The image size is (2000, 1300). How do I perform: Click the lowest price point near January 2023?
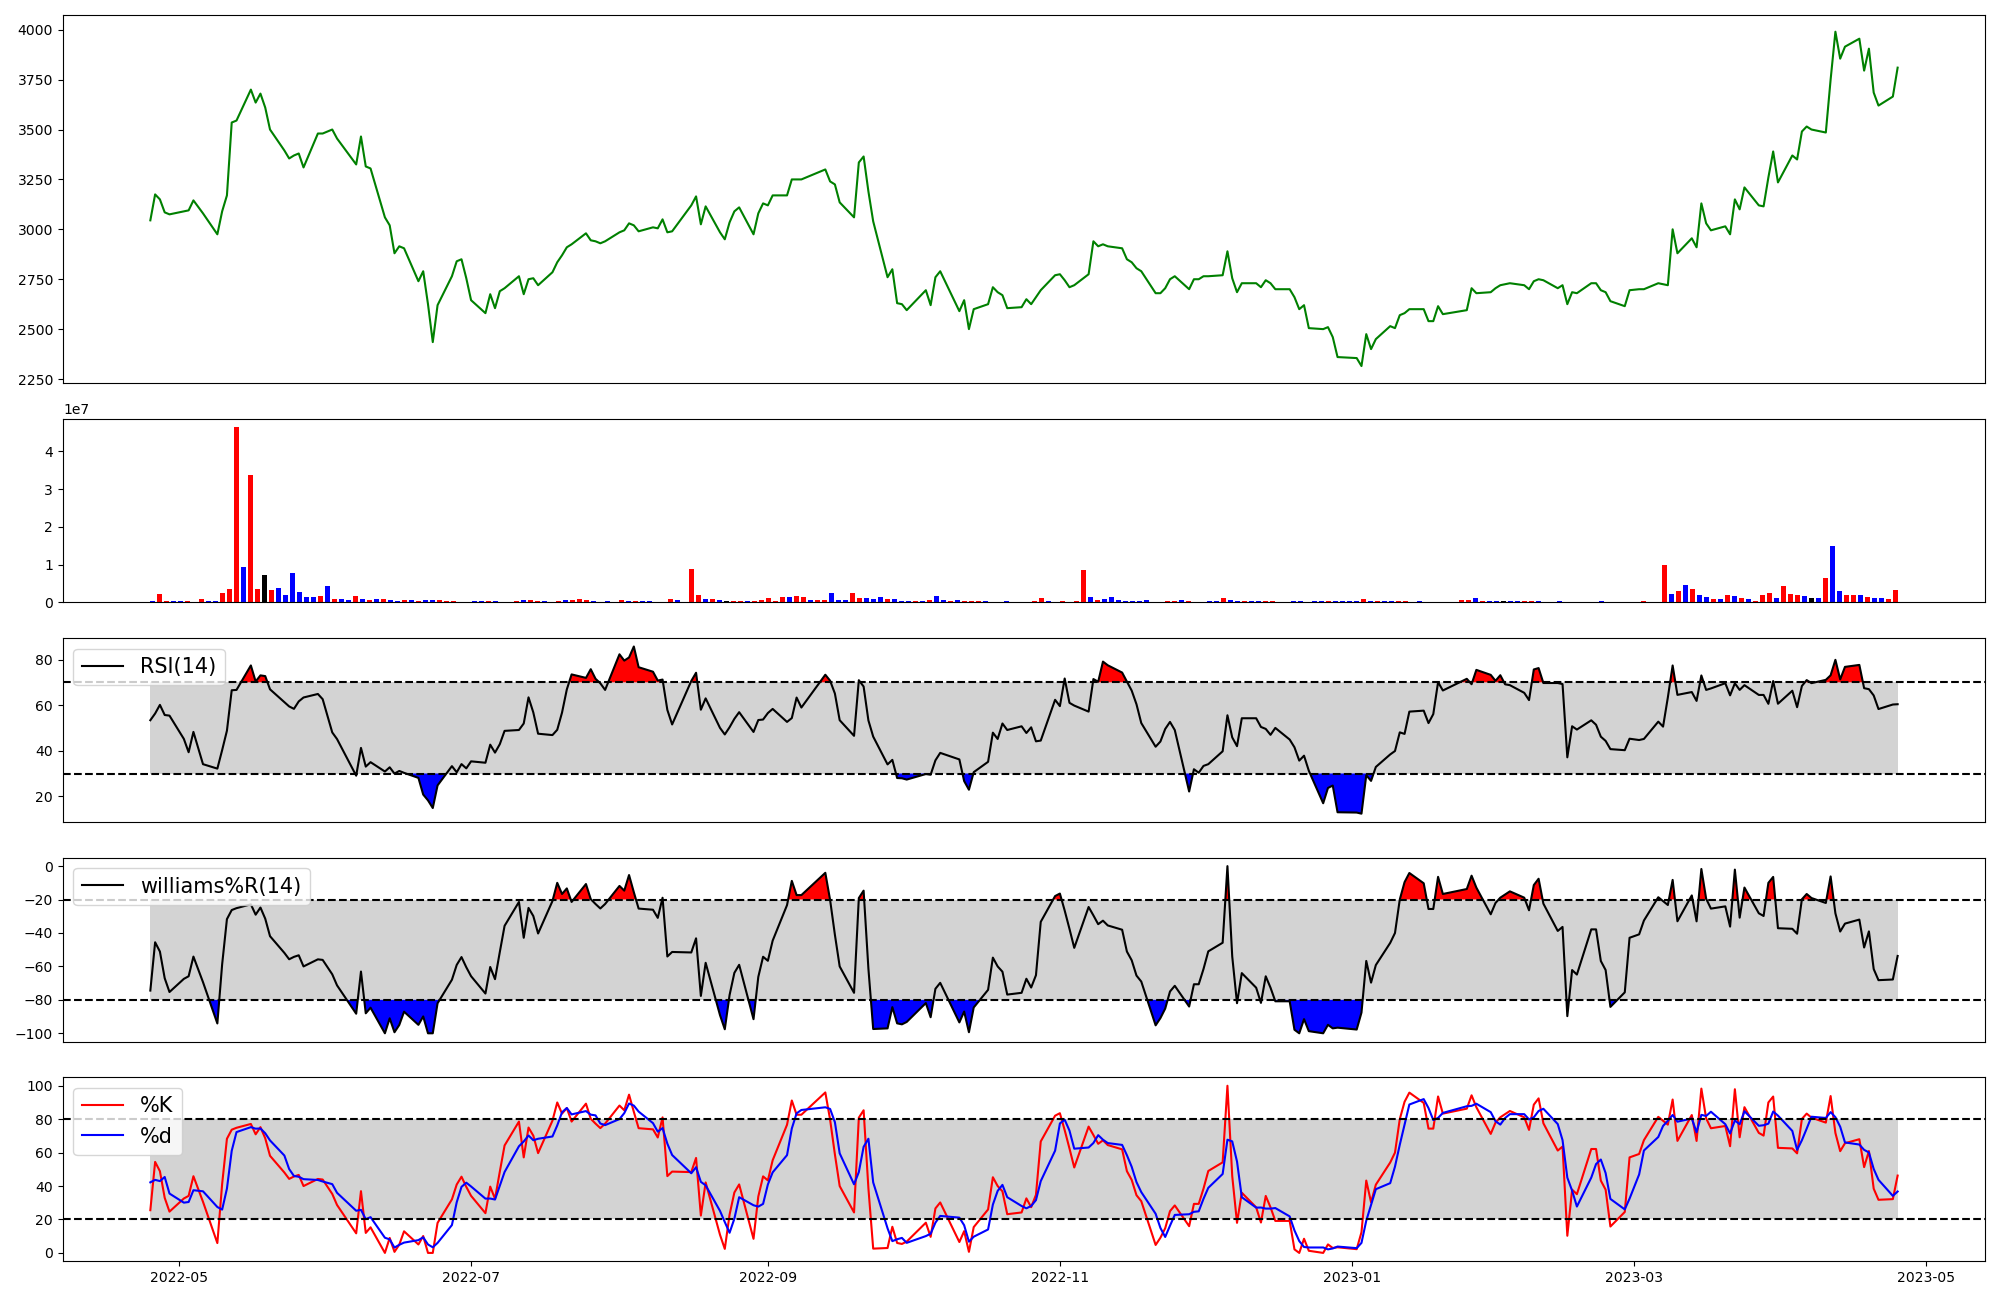(1361, 365)
